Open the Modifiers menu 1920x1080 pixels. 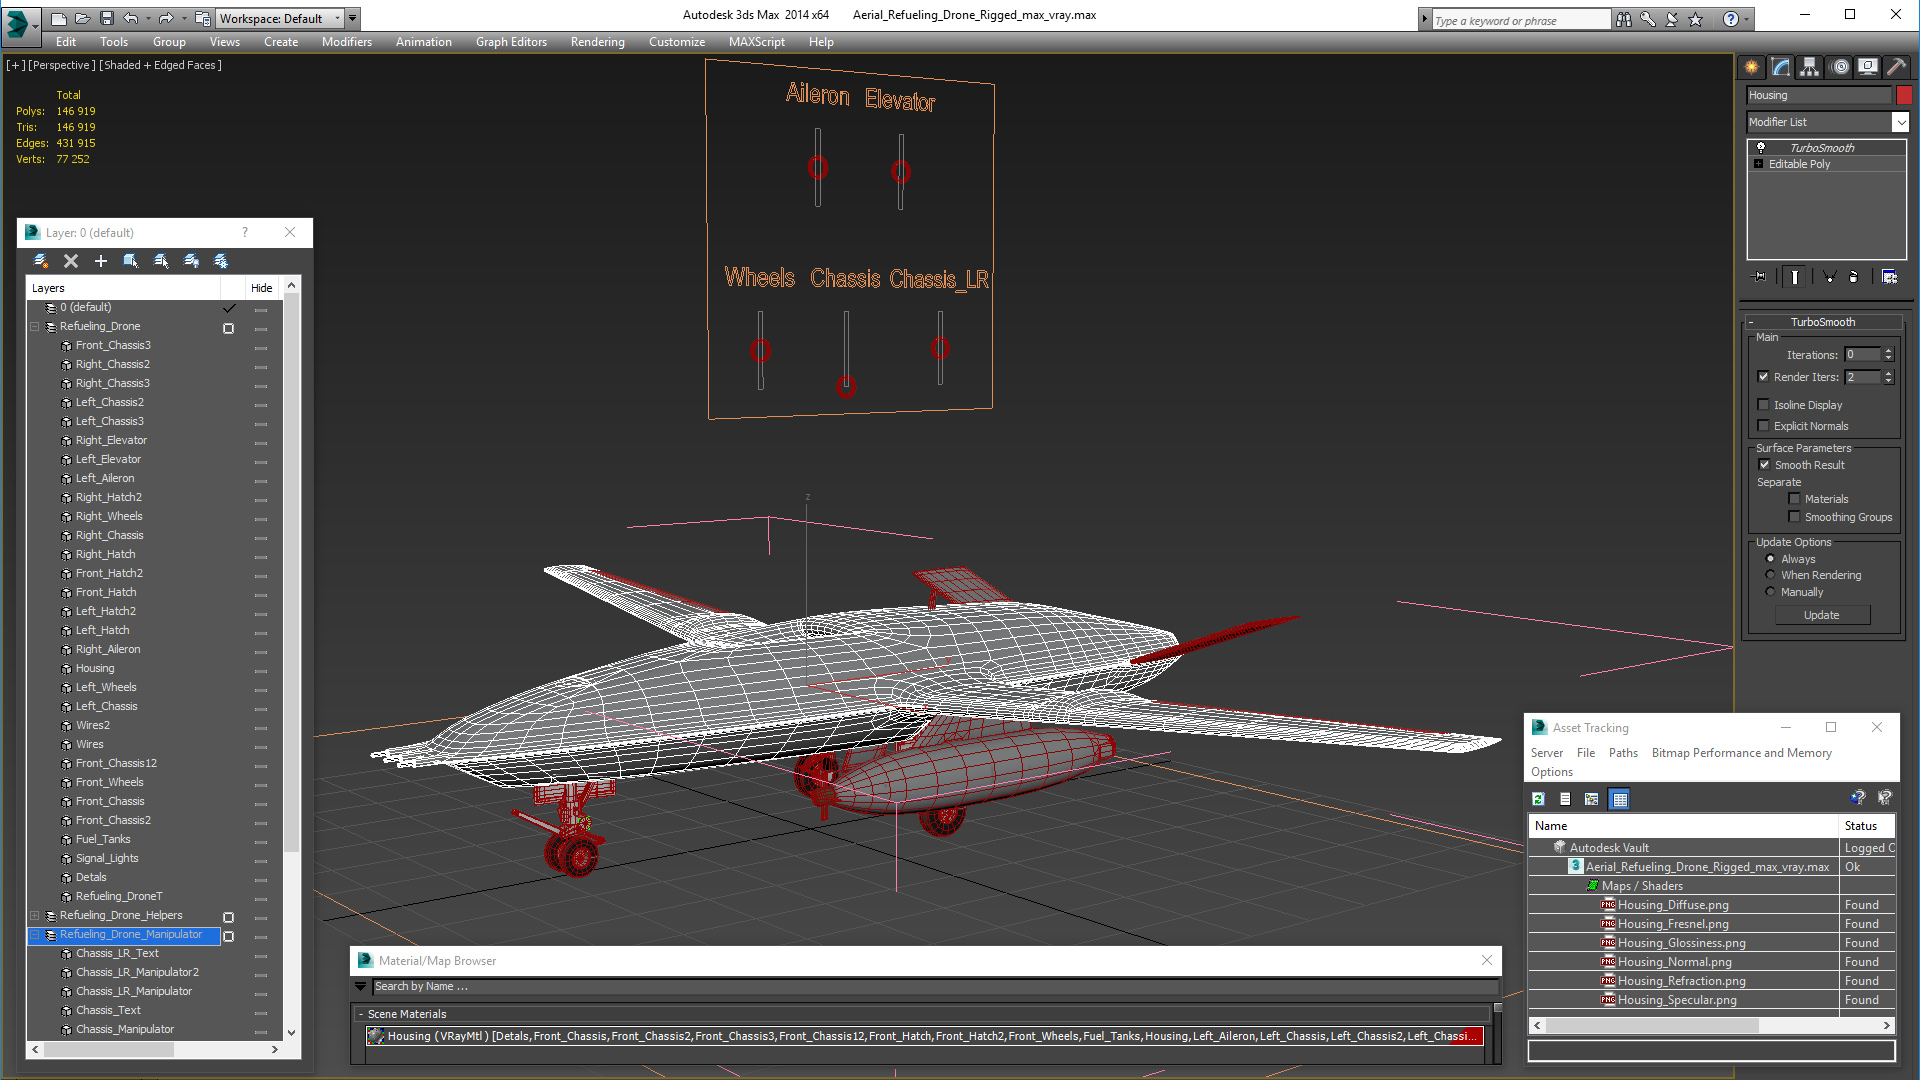(346, 42)
